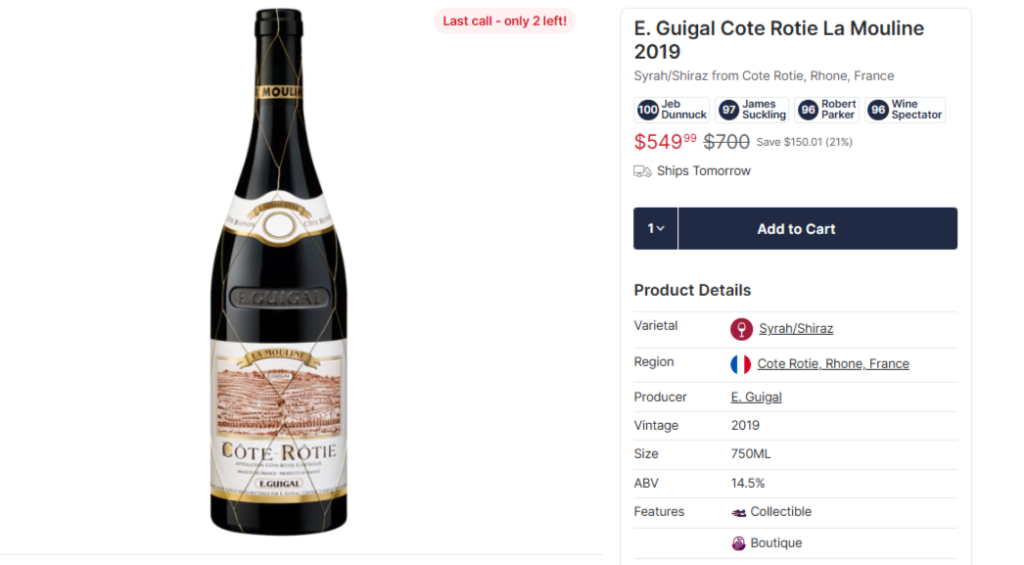1024x565 pixels.
Task: Click the Collectible feature icon
Action: click(x=739, y=512)
